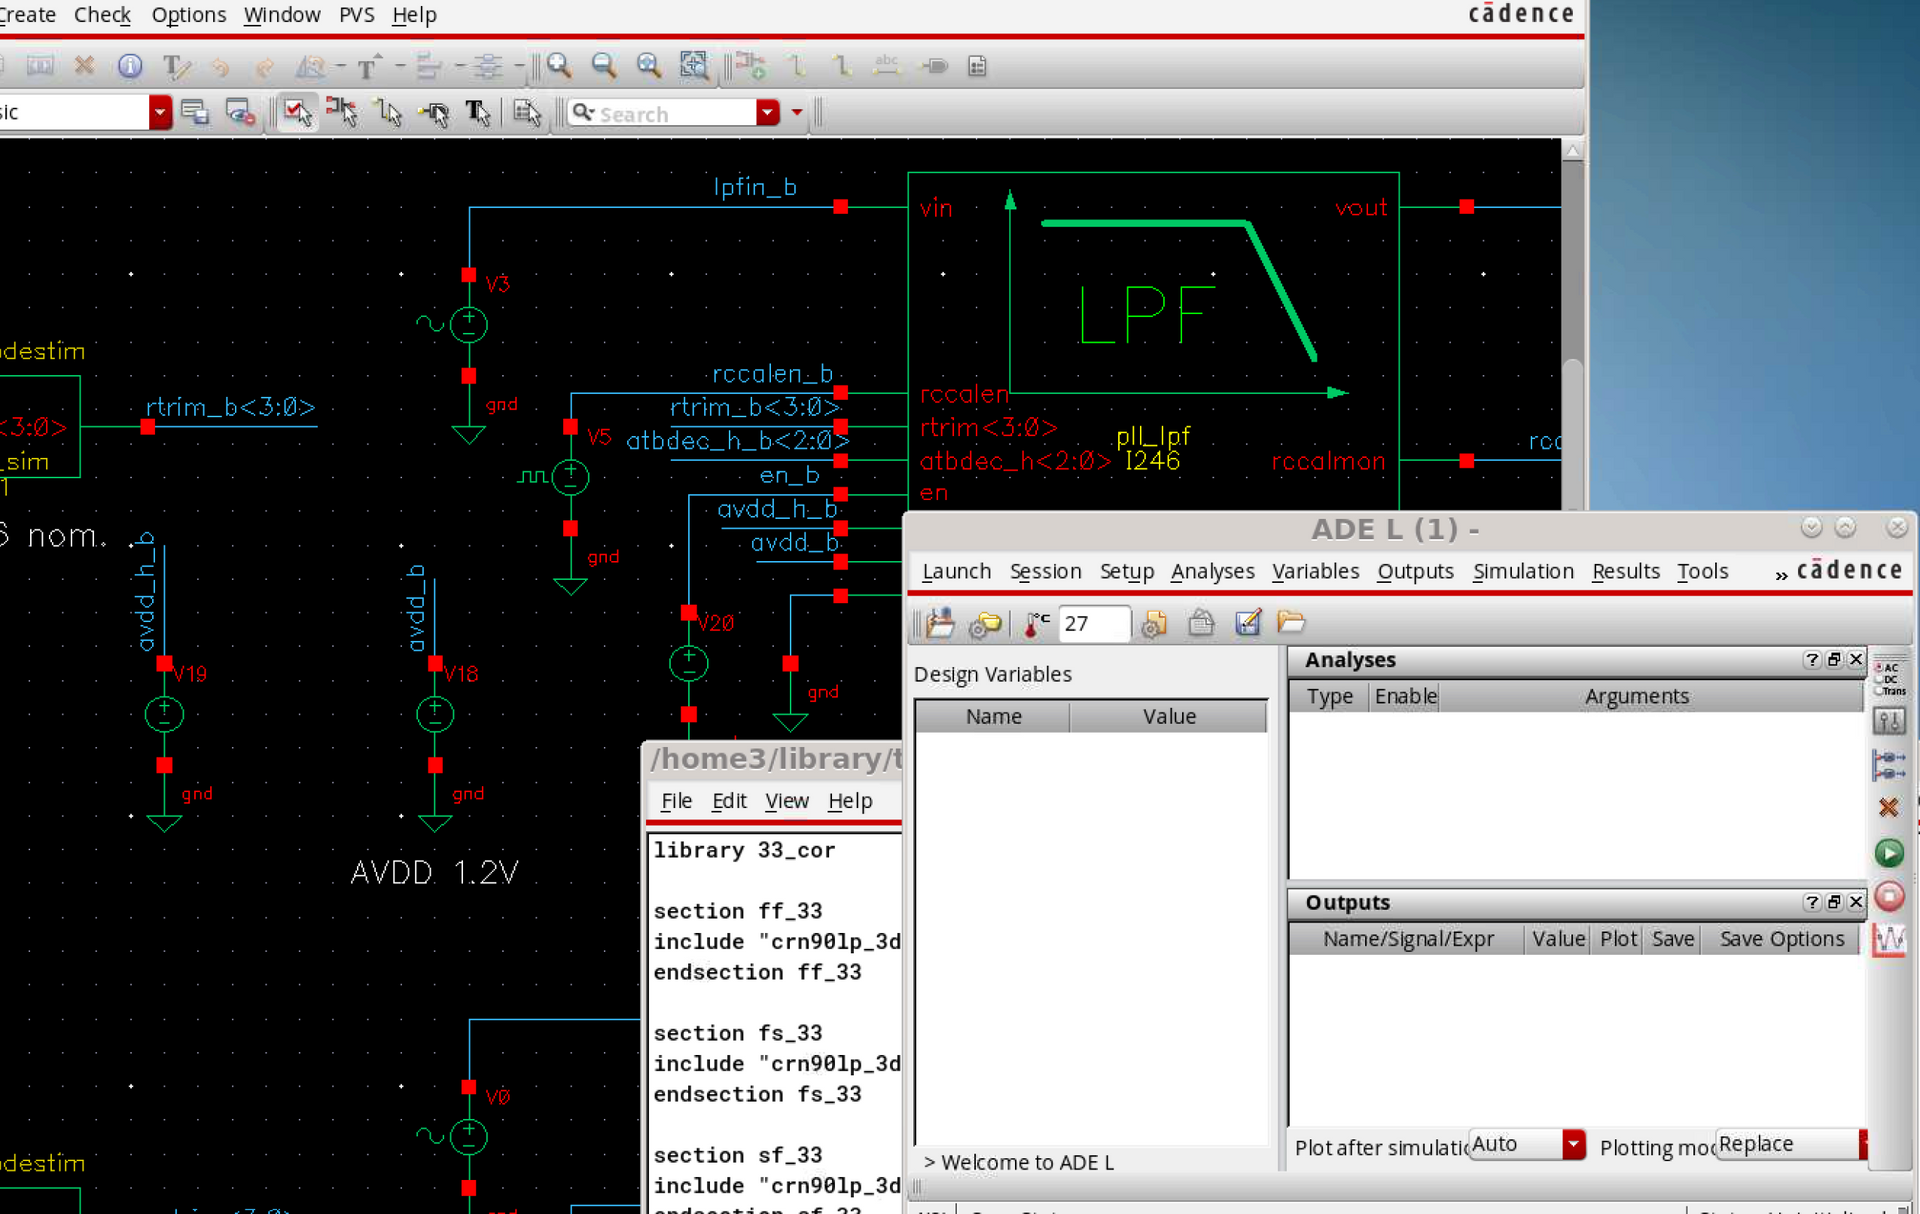Open the Window menu in schematic editor
This screenshot has height=1214, width=1920.
(x=282, y=15)
